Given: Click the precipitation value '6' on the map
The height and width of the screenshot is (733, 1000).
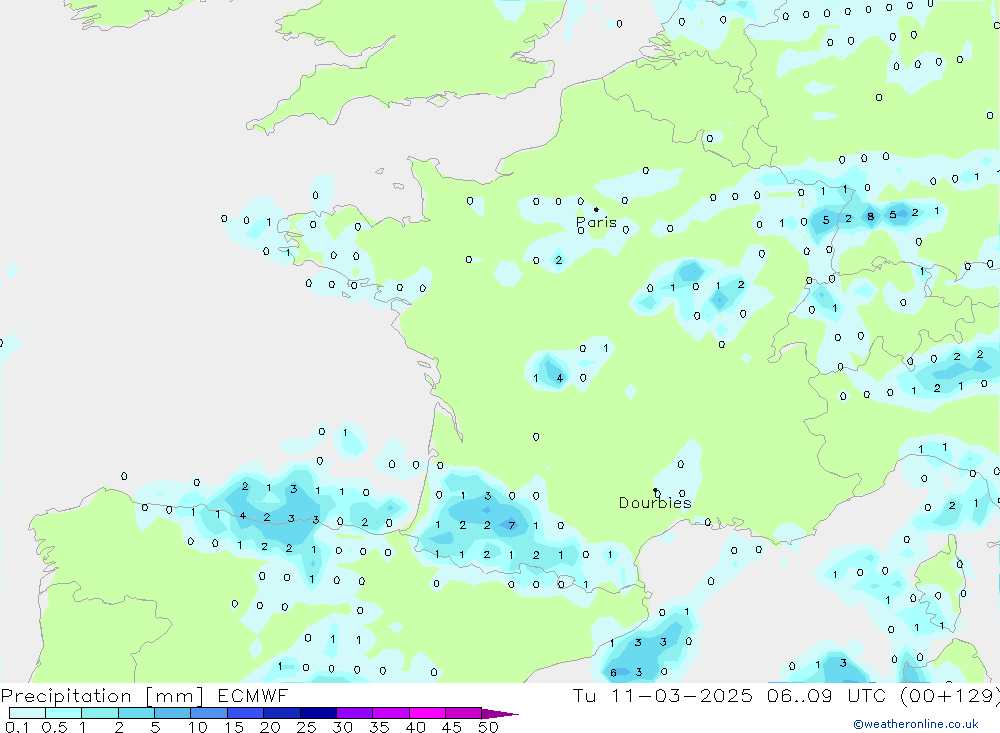Looking at the screenshot, I should click(613, 672).
